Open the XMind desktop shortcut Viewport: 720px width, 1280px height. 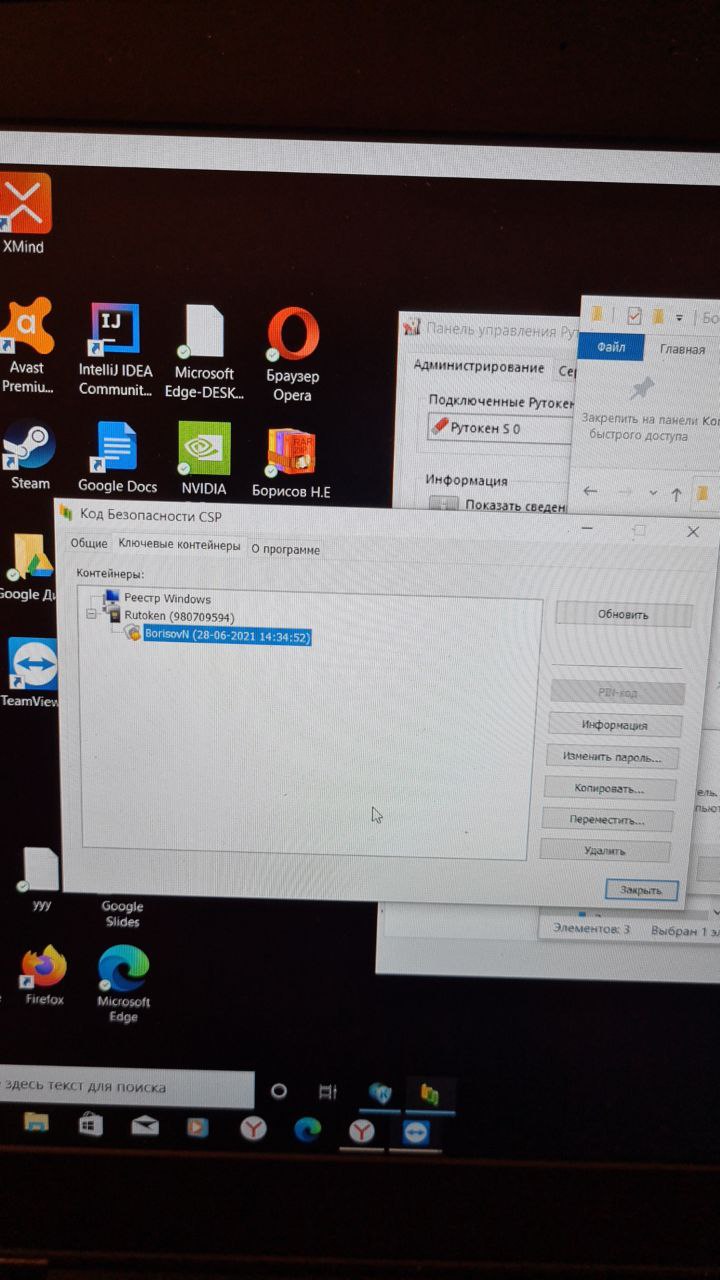pos(24,211)
